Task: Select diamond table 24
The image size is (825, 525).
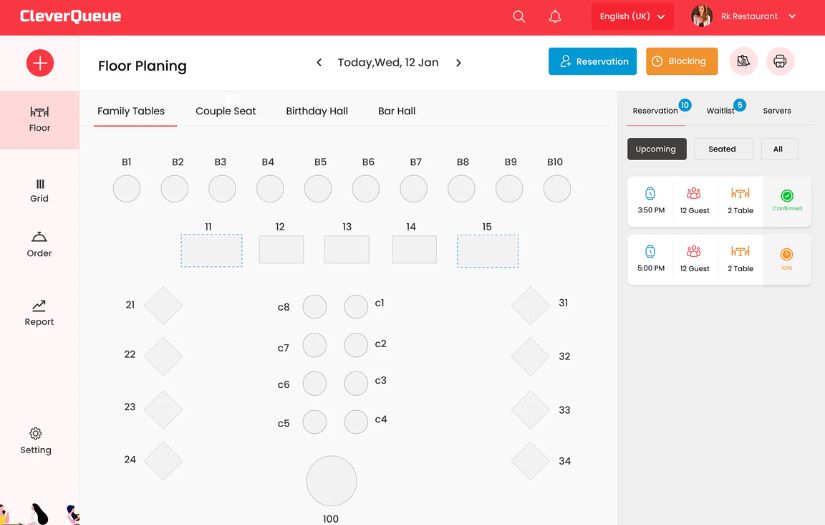Action: (x=163, y=461)
